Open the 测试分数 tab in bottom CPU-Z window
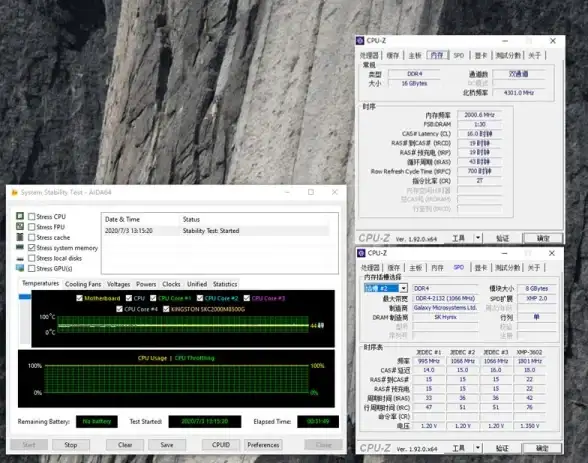588x463 pixels. (507, 268)
